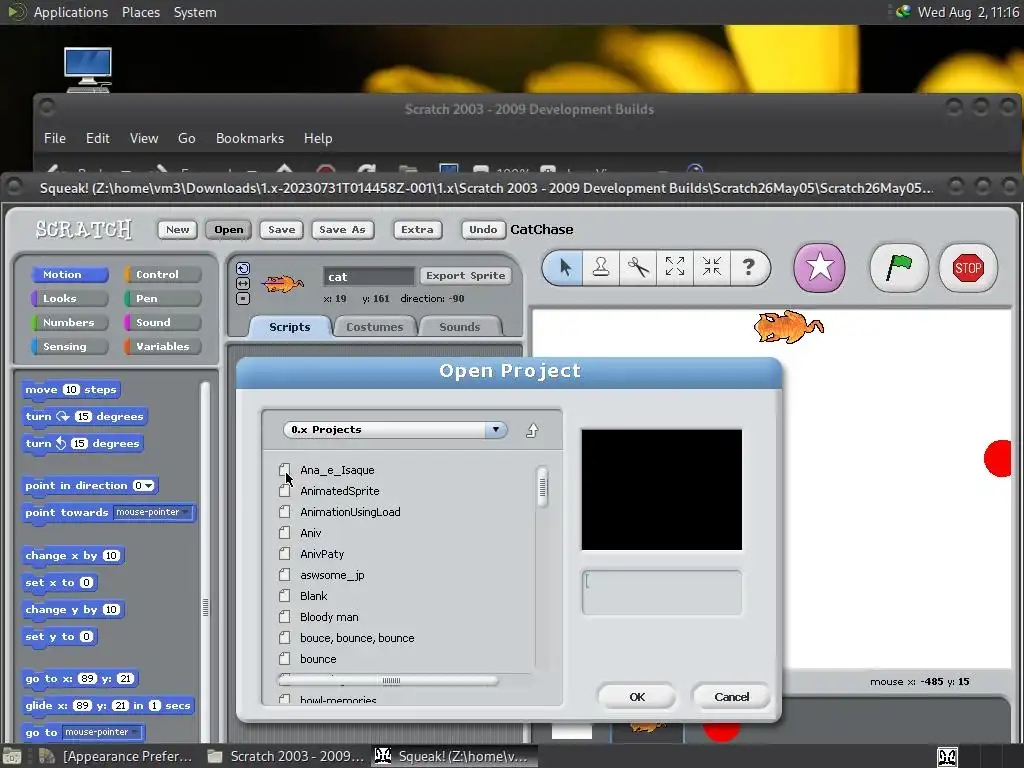Viewport: 1024px width, 768px height.
Task: Click the cat sprite on the stage
Action: tap(788, 327)
